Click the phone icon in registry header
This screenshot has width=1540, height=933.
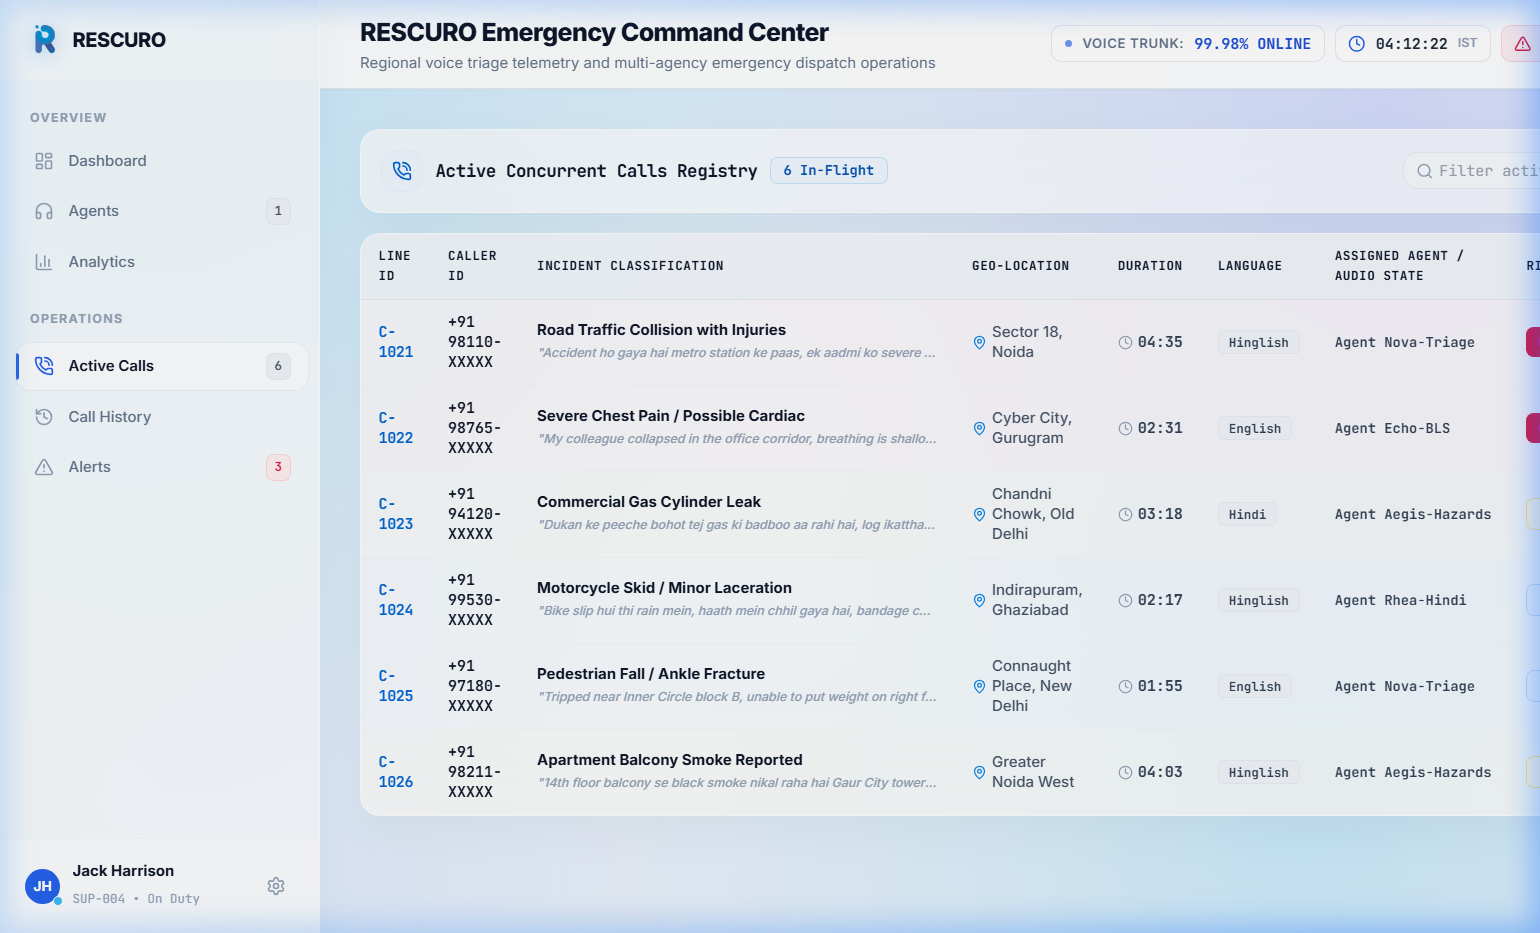[402, 171]
